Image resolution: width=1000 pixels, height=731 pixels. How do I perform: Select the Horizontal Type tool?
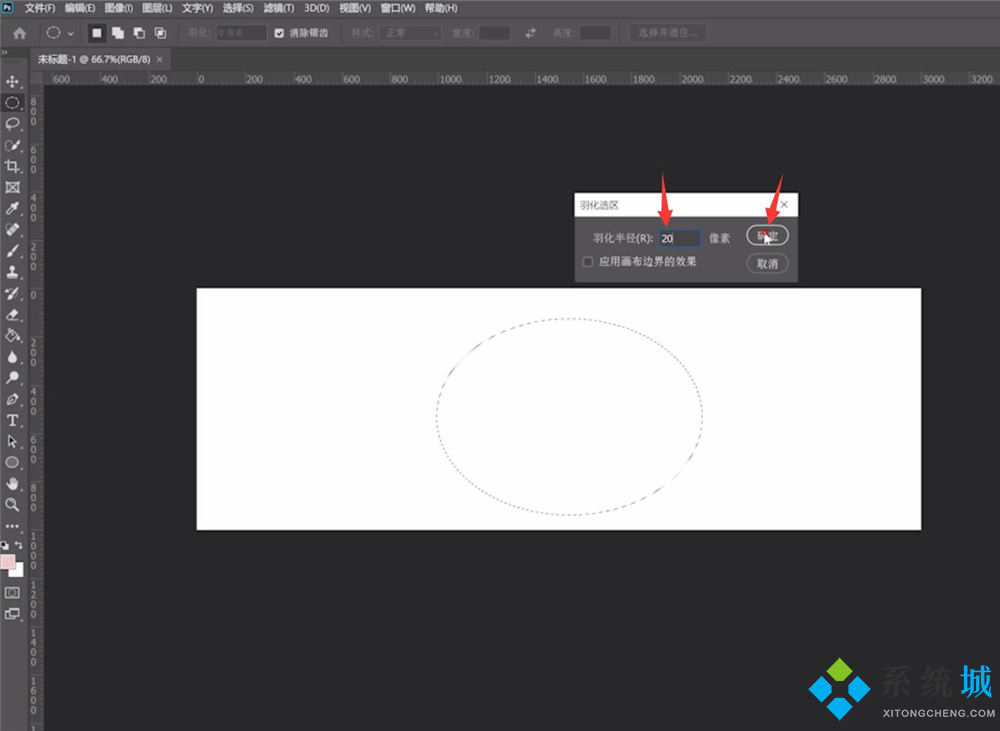click(13, 420)
